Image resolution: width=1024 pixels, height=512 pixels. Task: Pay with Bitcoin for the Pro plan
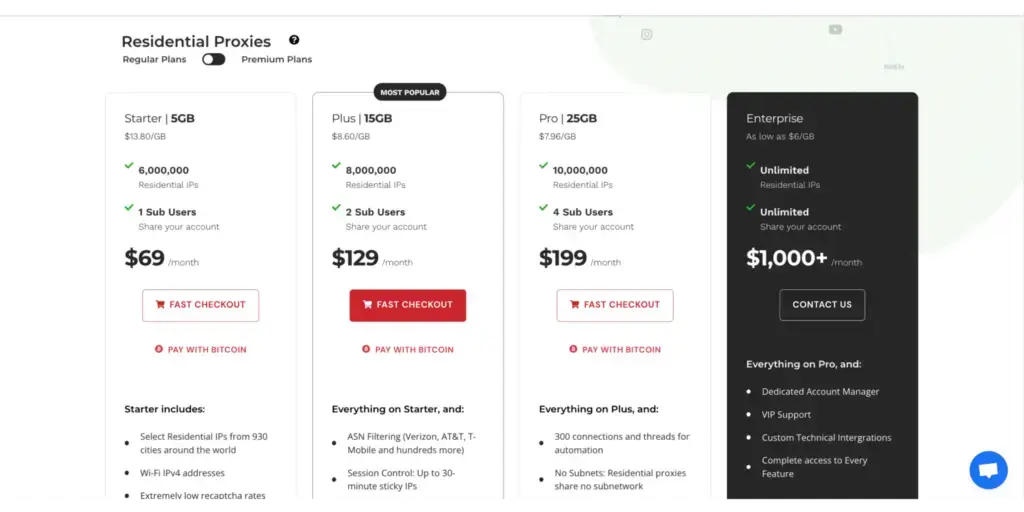(614, 350)
